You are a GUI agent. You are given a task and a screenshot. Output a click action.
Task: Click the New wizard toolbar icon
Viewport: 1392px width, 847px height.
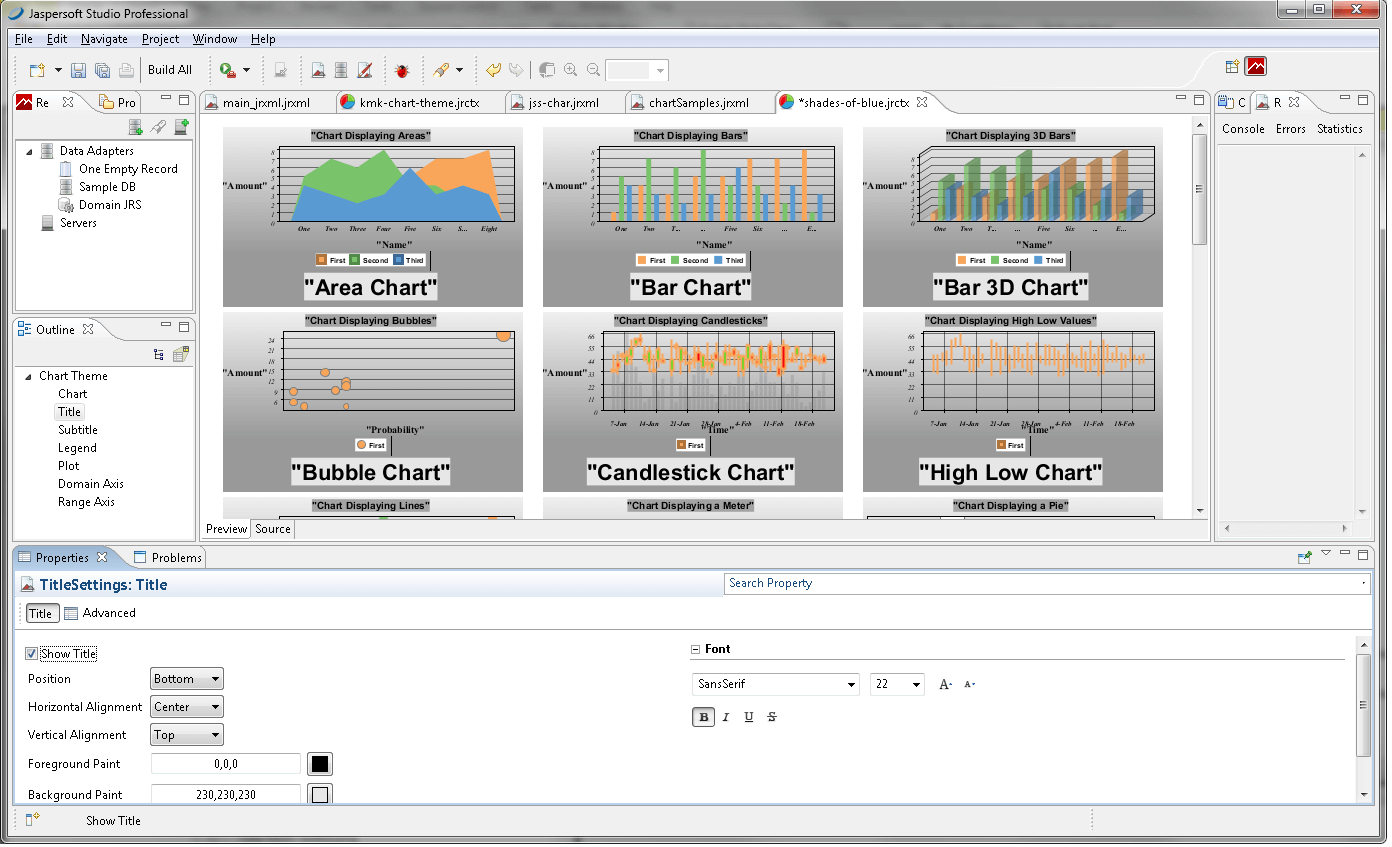(37, 70)
